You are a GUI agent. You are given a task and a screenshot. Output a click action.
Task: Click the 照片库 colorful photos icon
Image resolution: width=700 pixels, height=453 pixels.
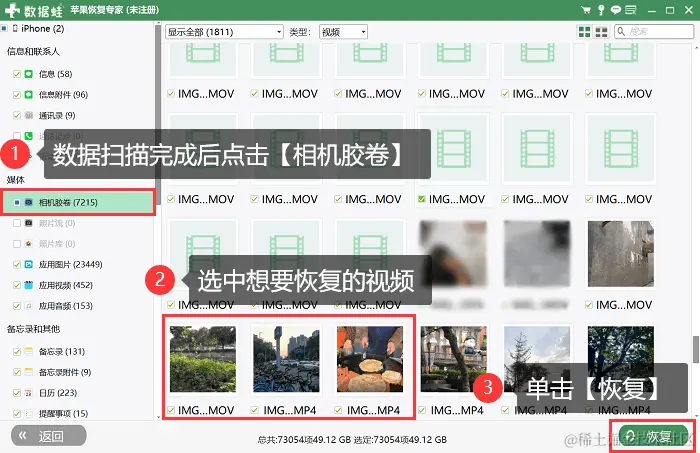pos(29,243)
